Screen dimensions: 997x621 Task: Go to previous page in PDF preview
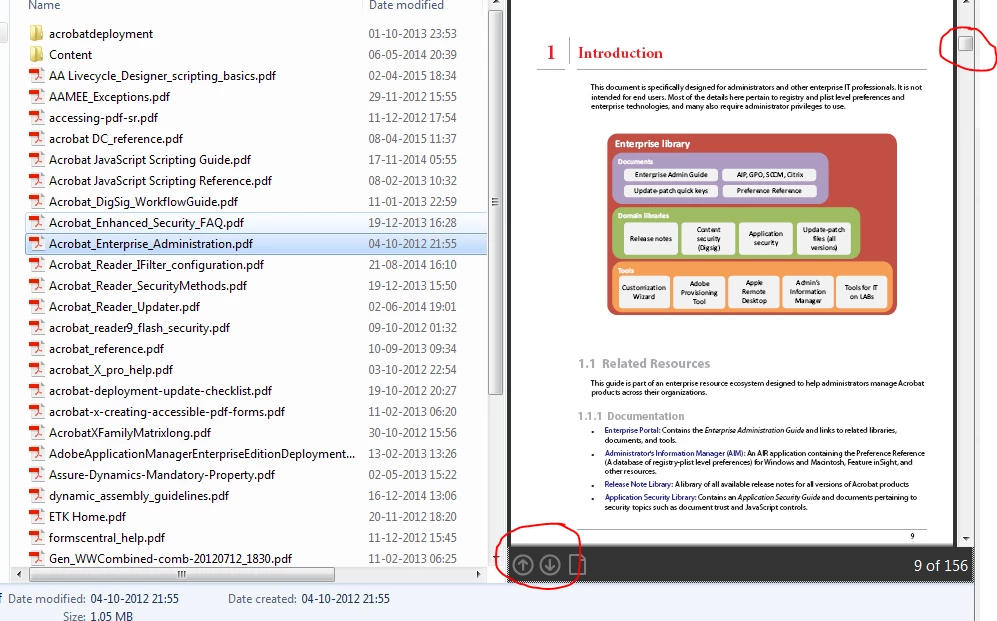pos(523,564)
